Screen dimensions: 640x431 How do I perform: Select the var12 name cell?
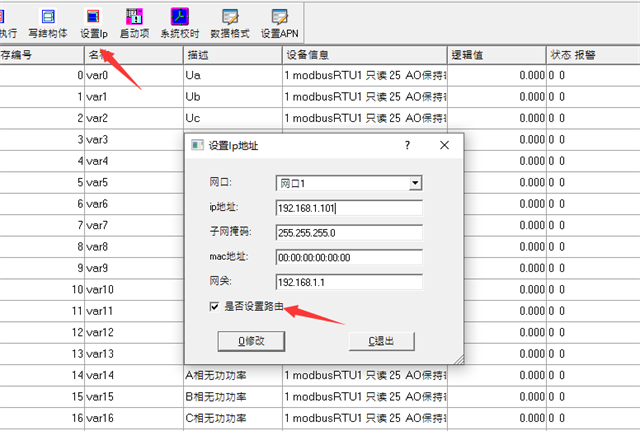(134, 332)
